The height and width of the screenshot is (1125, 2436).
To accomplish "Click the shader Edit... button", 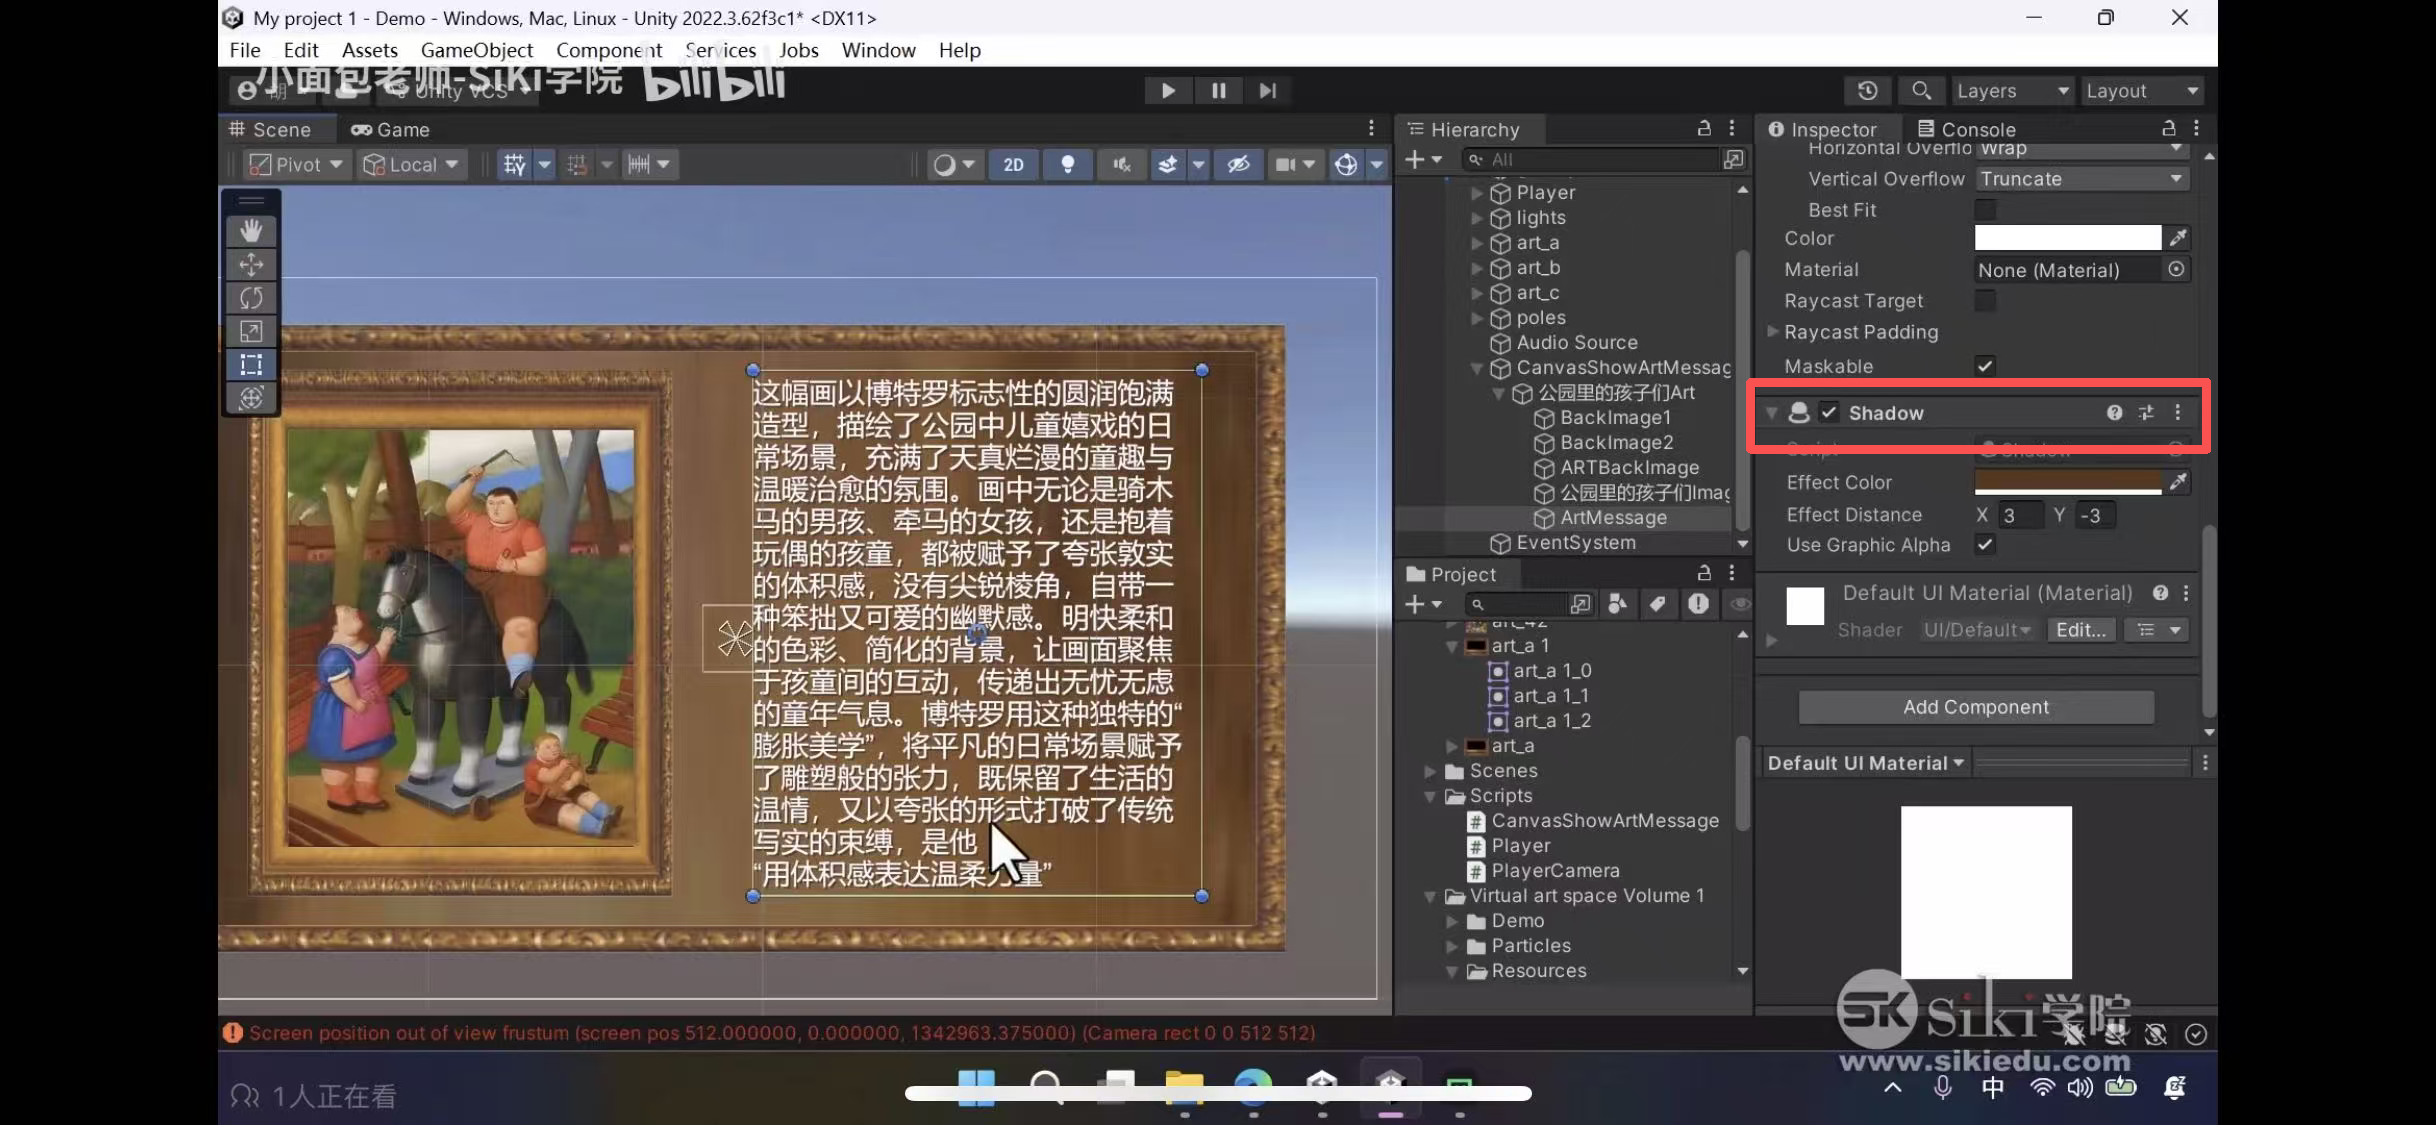I will point(2081,630).
